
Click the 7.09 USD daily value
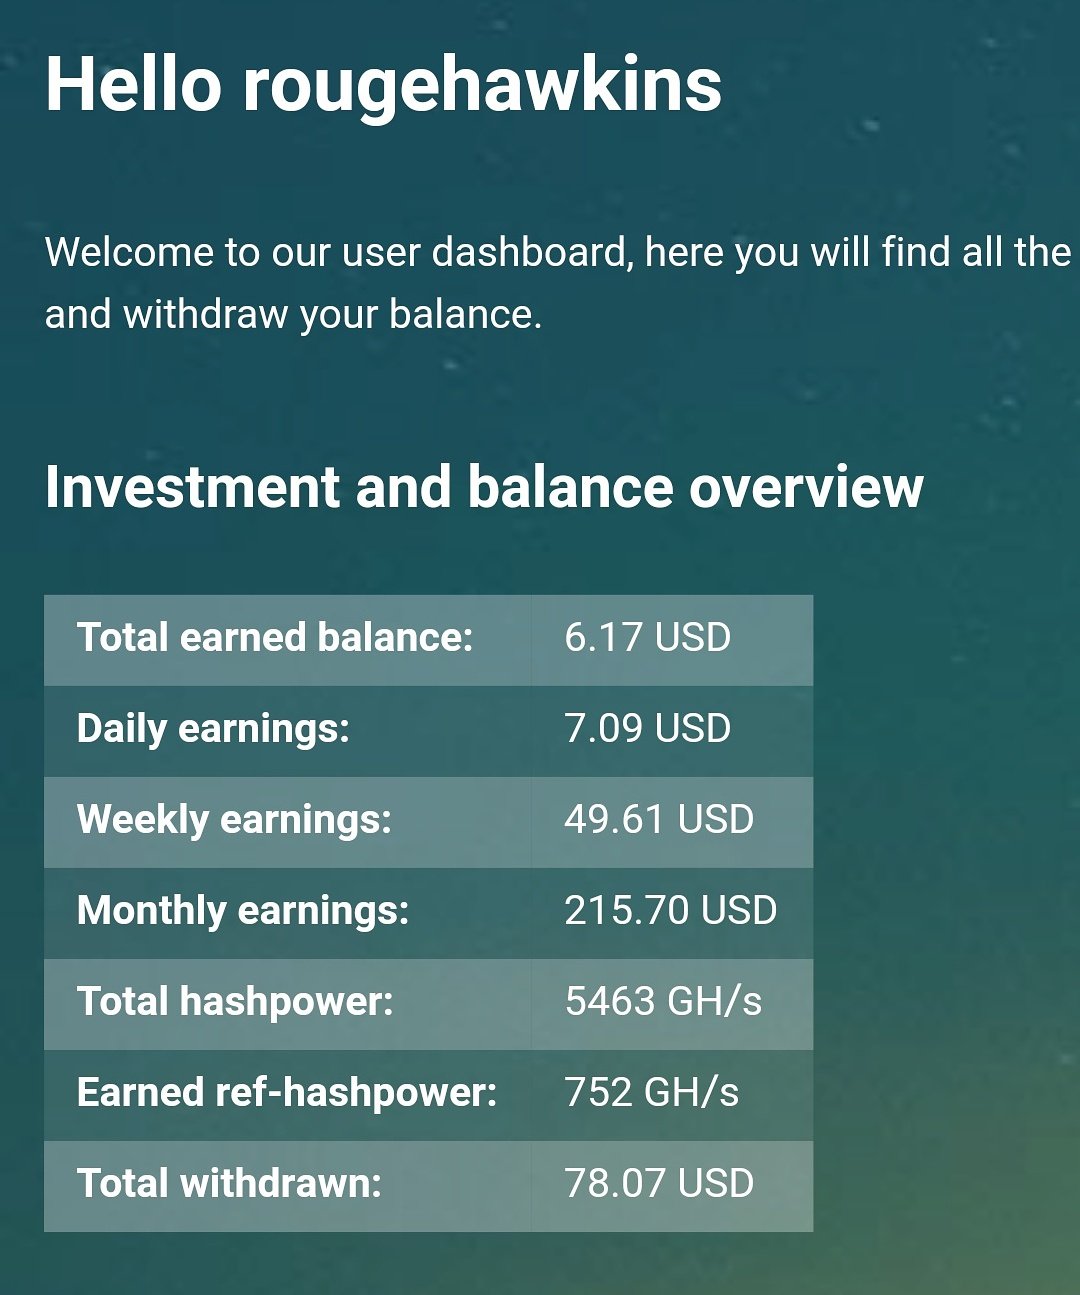pyautogui.click(x=647, y=728)
